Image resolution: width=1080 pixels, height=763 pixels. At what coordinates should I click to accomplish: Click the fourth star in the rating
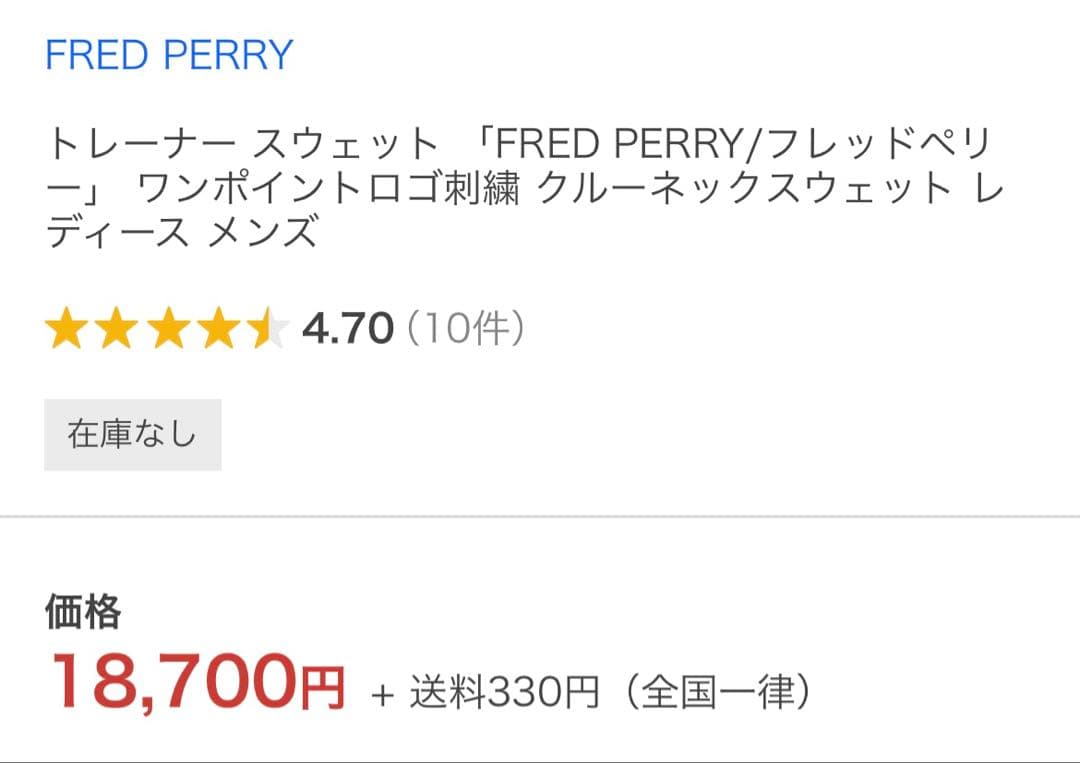coord(215,328)
